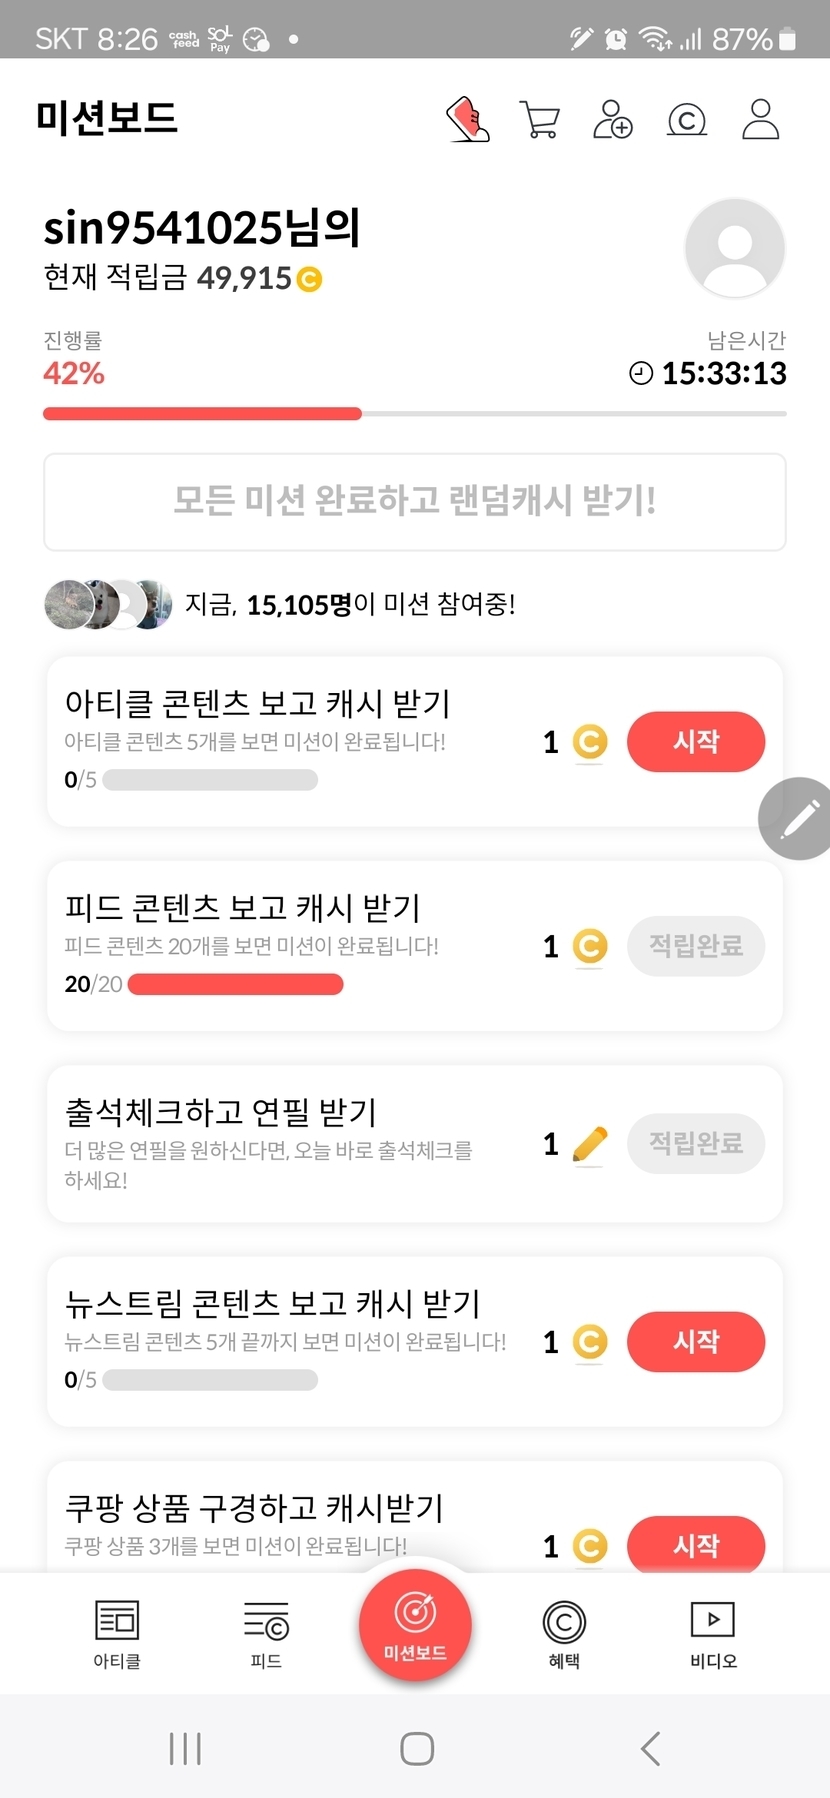The height and width of the screenshot is (1798, 830).
Task: Tap 모든 미션 완료하고 랜덤캐시 받기 button
Action: point(415,501)
